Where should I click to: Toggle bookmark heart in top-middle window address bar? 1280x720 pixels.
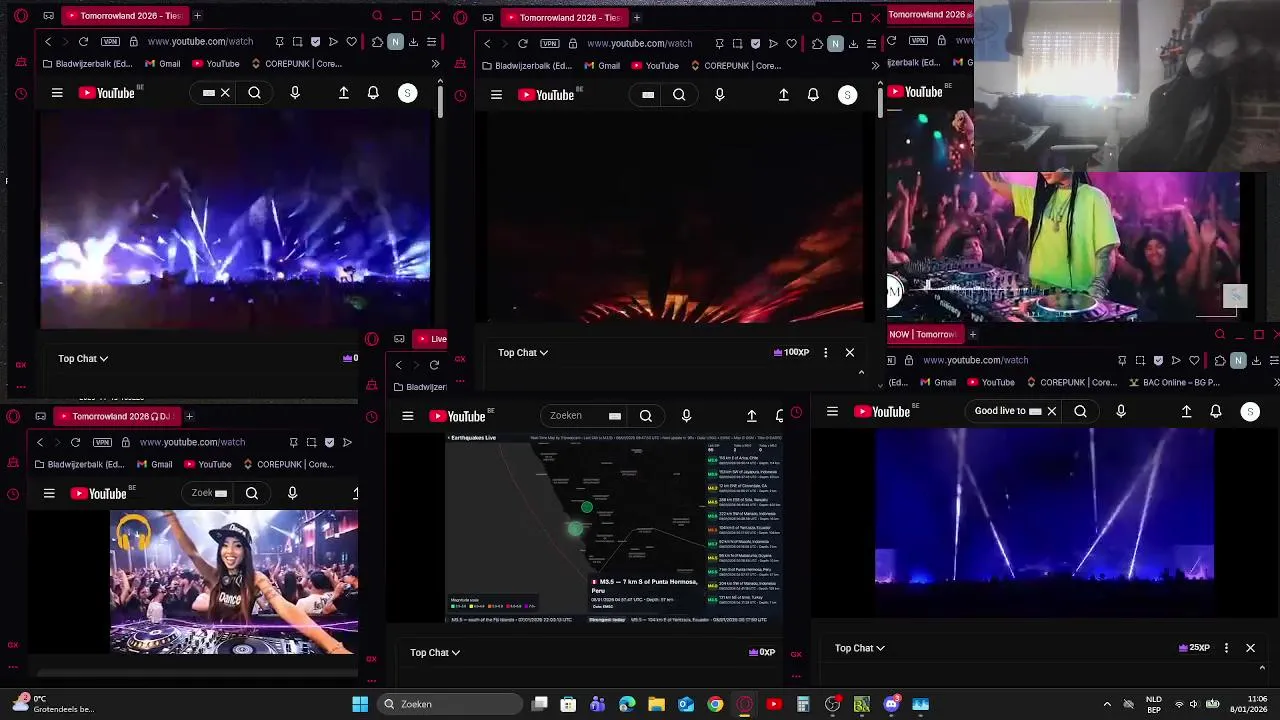(x=791, y=44)
